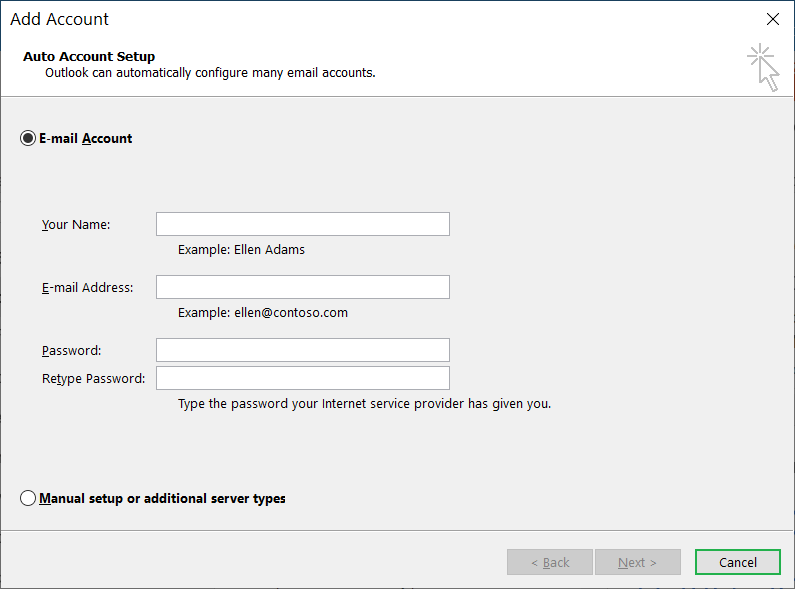Click the Retype Password label
The height and width of the screenshot is (589, 795).
click(93, 379)
